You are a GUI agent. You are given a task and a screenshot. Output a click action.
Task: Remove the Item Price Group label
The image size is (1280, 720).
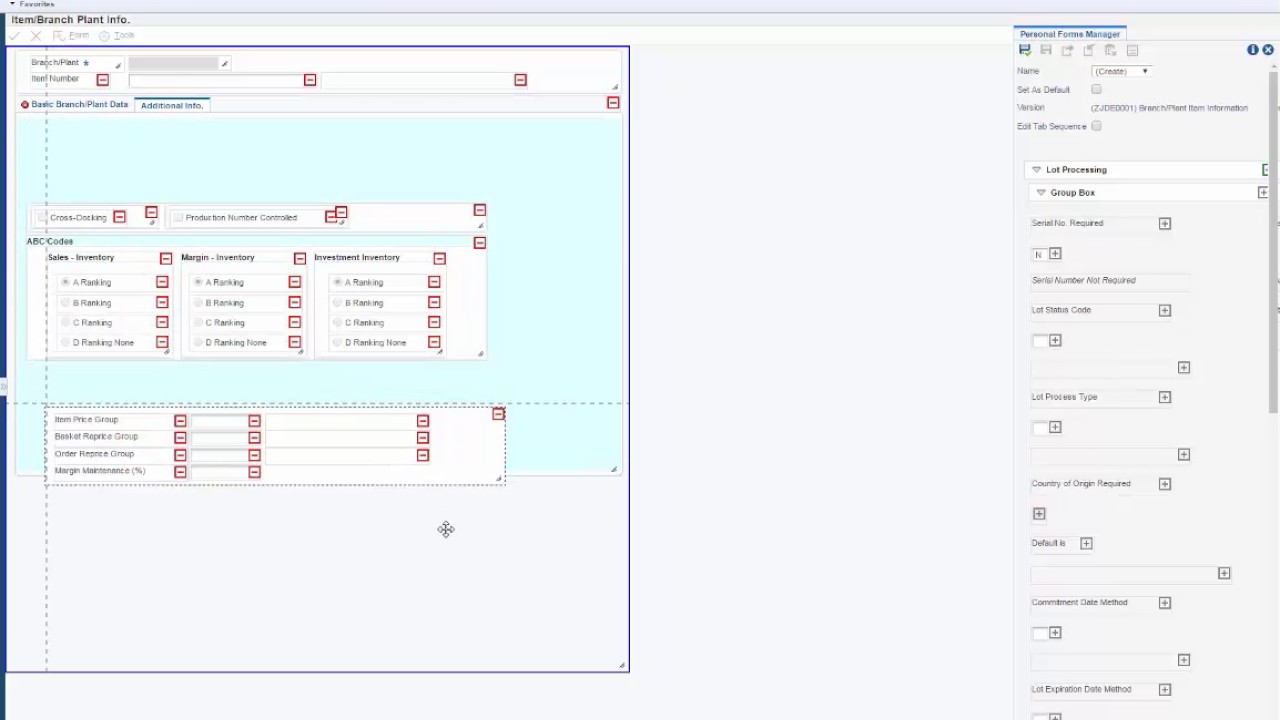pyautogui.click(x=180, y=421)
